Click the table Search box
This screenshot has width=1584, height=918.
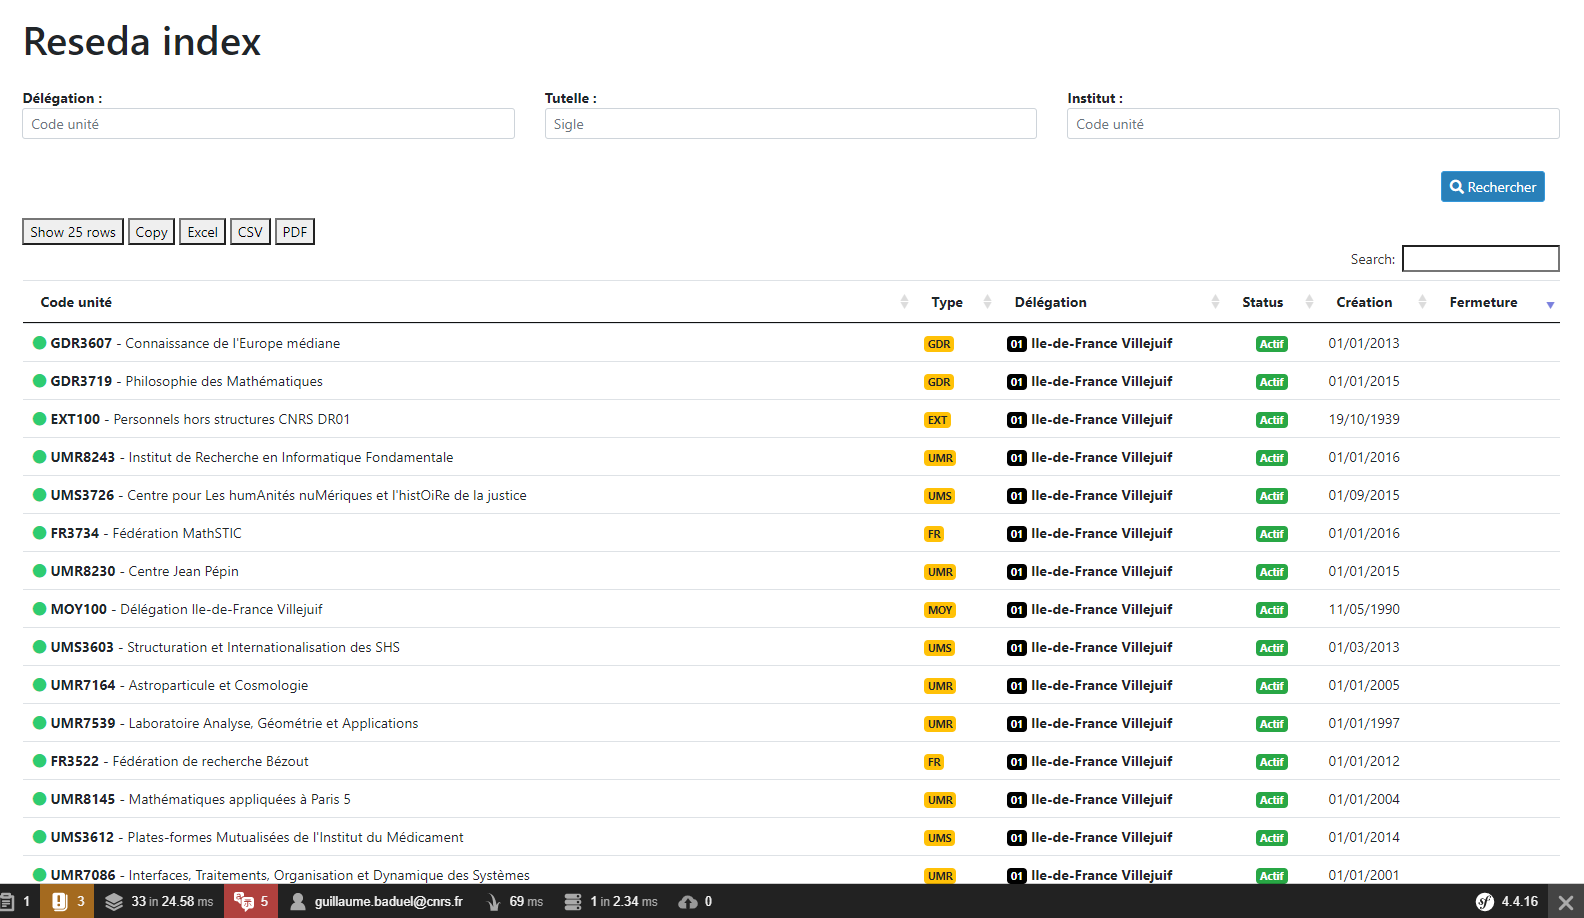1480,259
